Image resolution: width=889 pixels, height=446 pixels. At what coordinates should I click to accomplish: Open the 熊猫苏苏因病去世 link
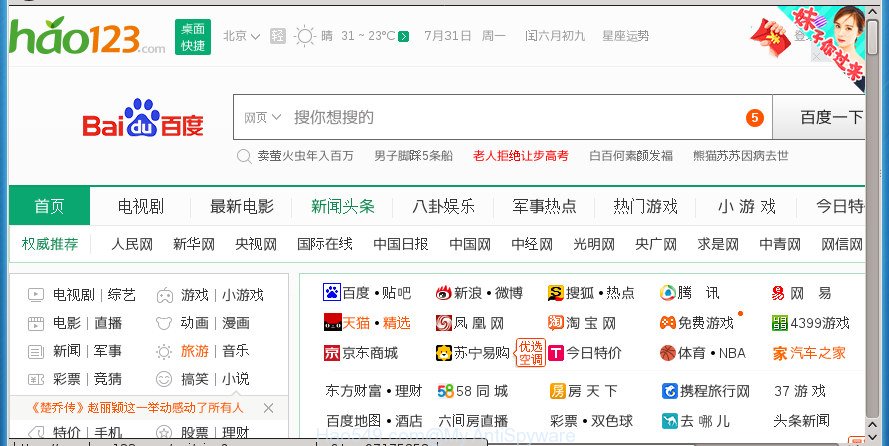click(x=740, y=156)
